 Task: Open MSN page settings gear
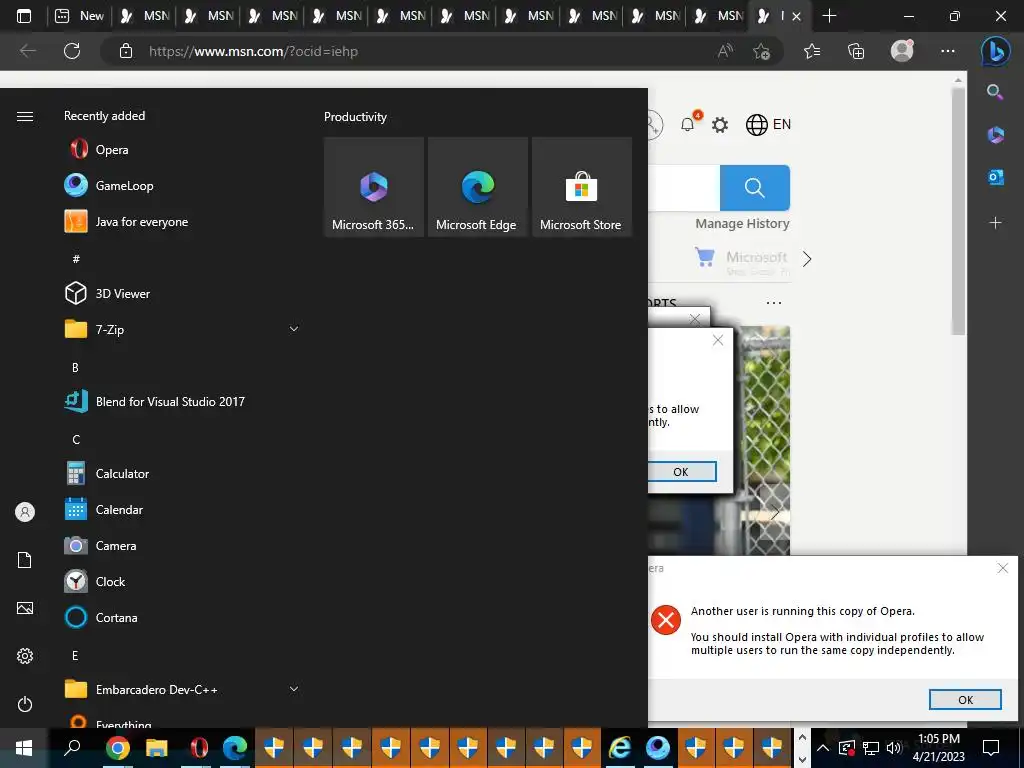720,125
